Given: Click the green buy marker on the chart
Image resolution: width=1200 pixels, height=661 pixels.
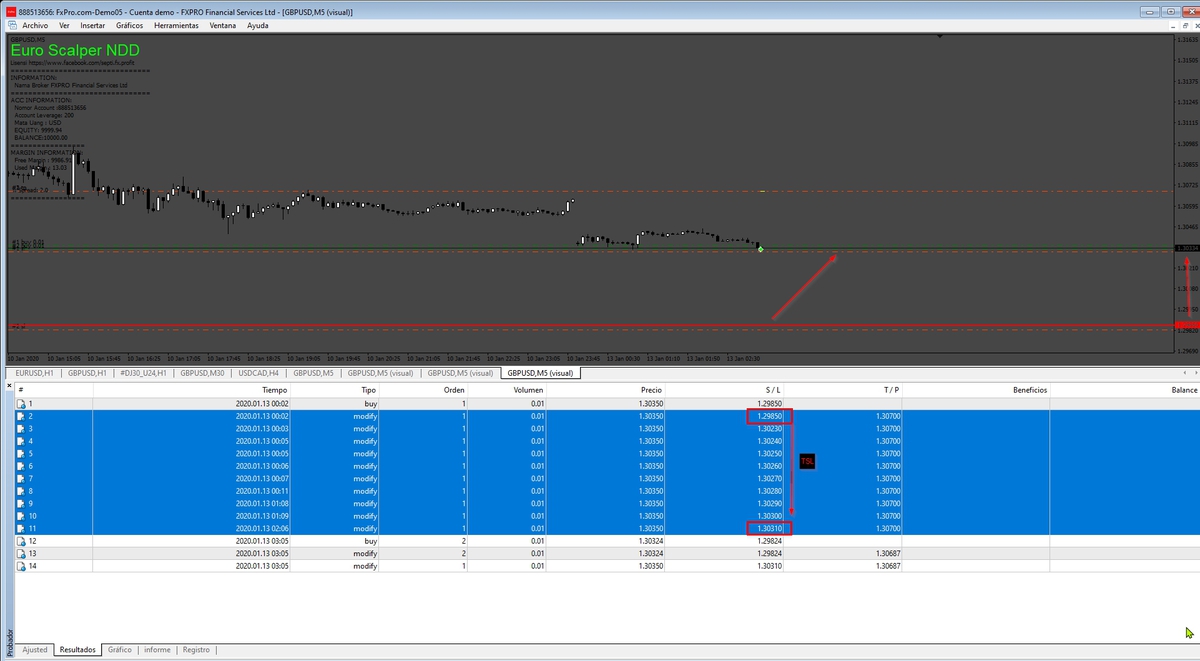Looking at the screenshot, I should pos(761,247).
